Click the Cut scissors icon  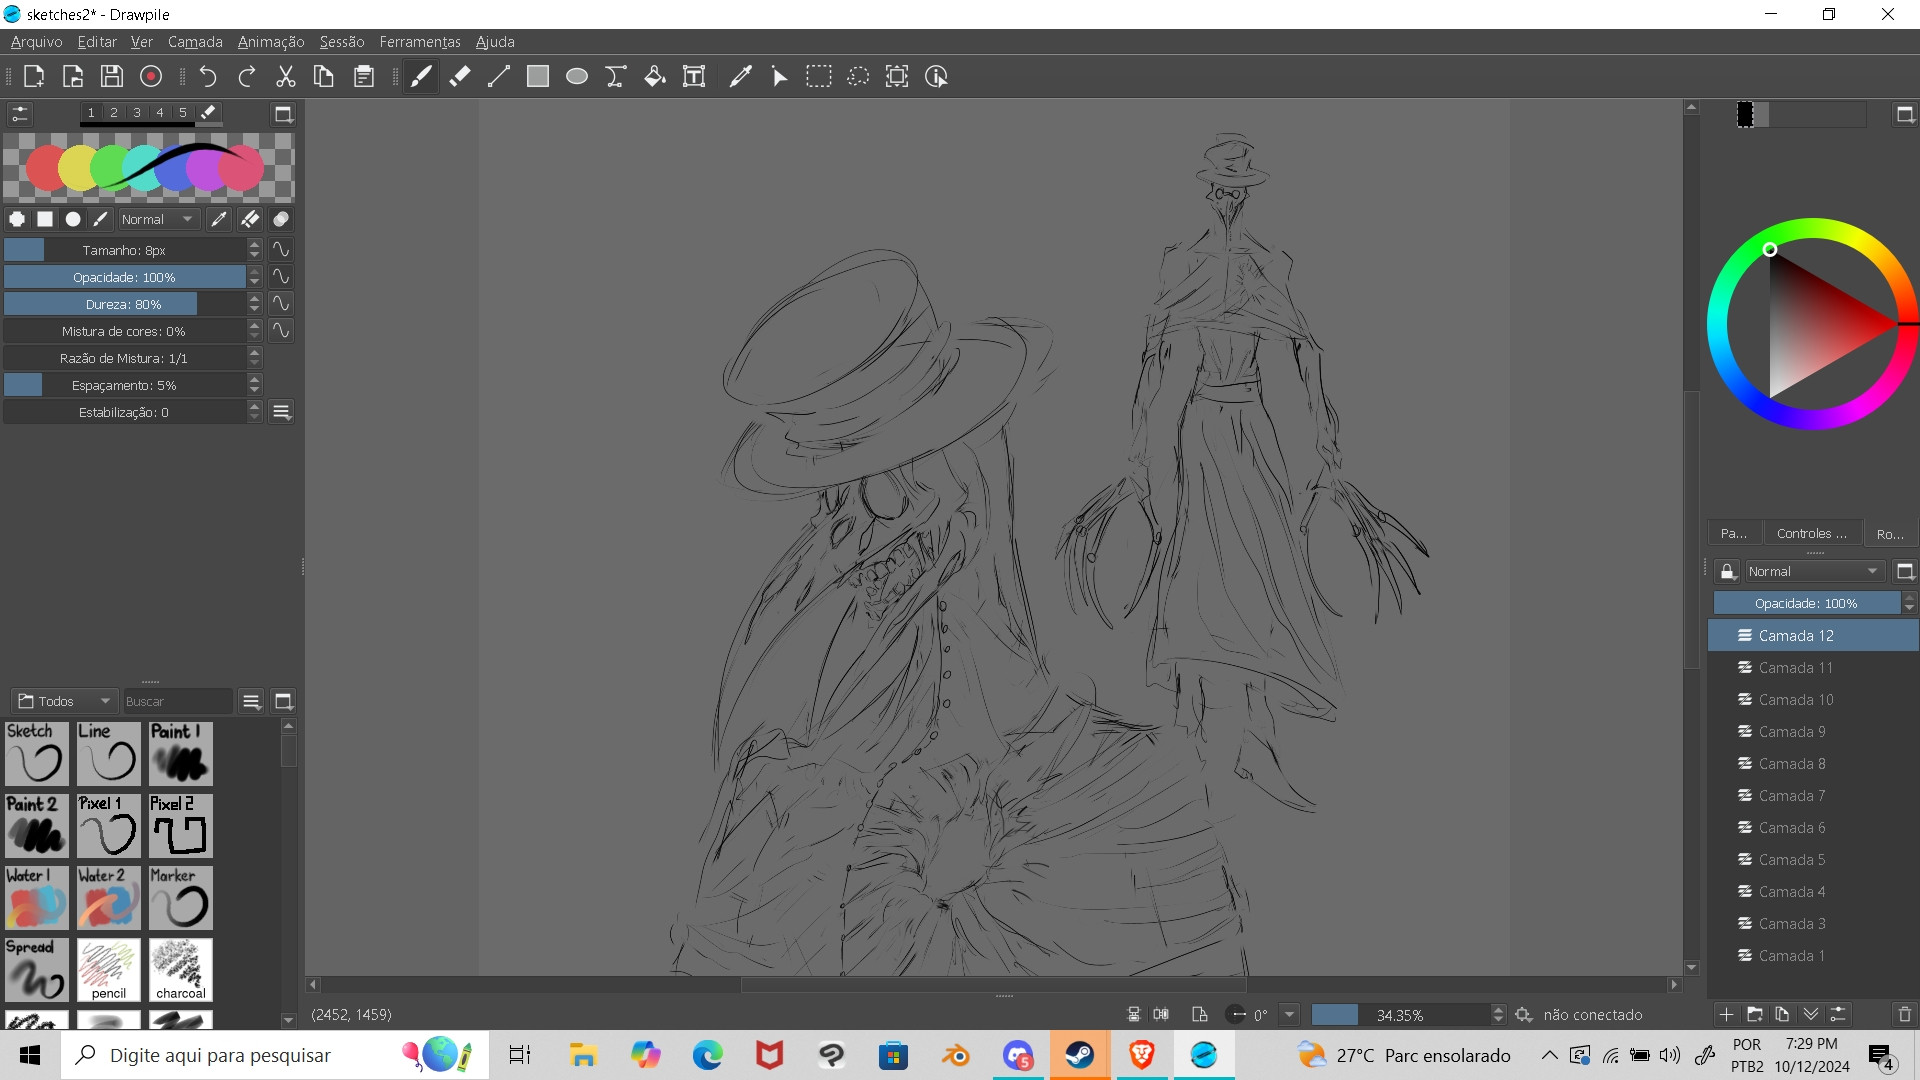[x=286, y=76]
